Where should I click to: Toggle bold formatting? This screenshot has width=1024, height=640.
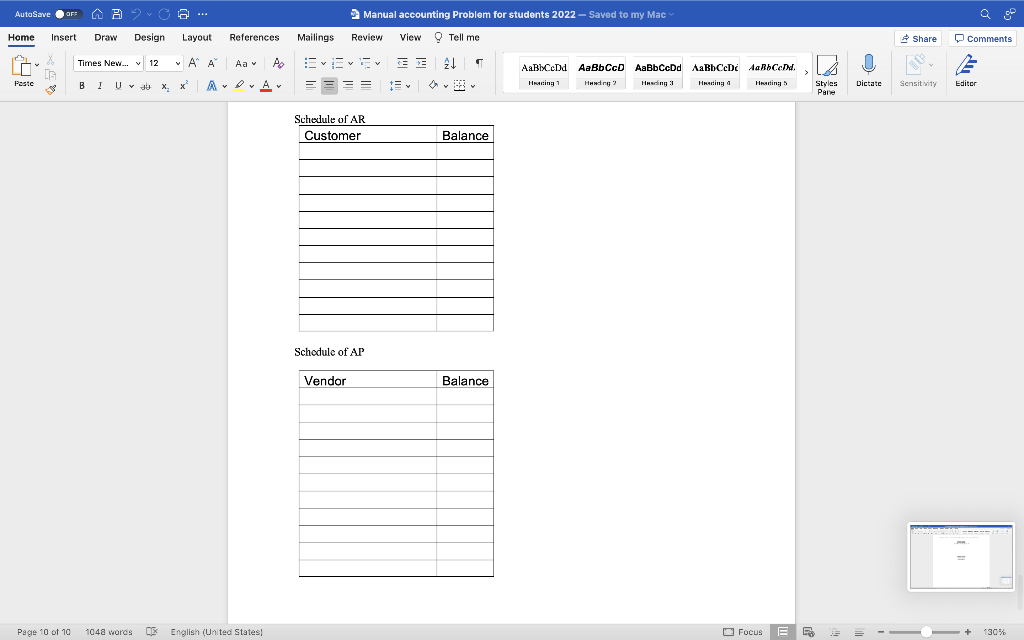pos(80,87)
